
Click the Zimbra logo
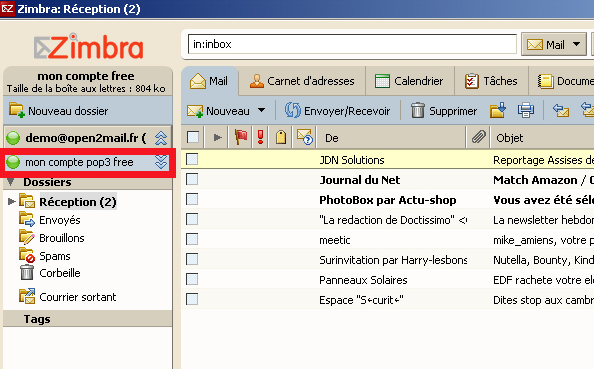point(88,46)
